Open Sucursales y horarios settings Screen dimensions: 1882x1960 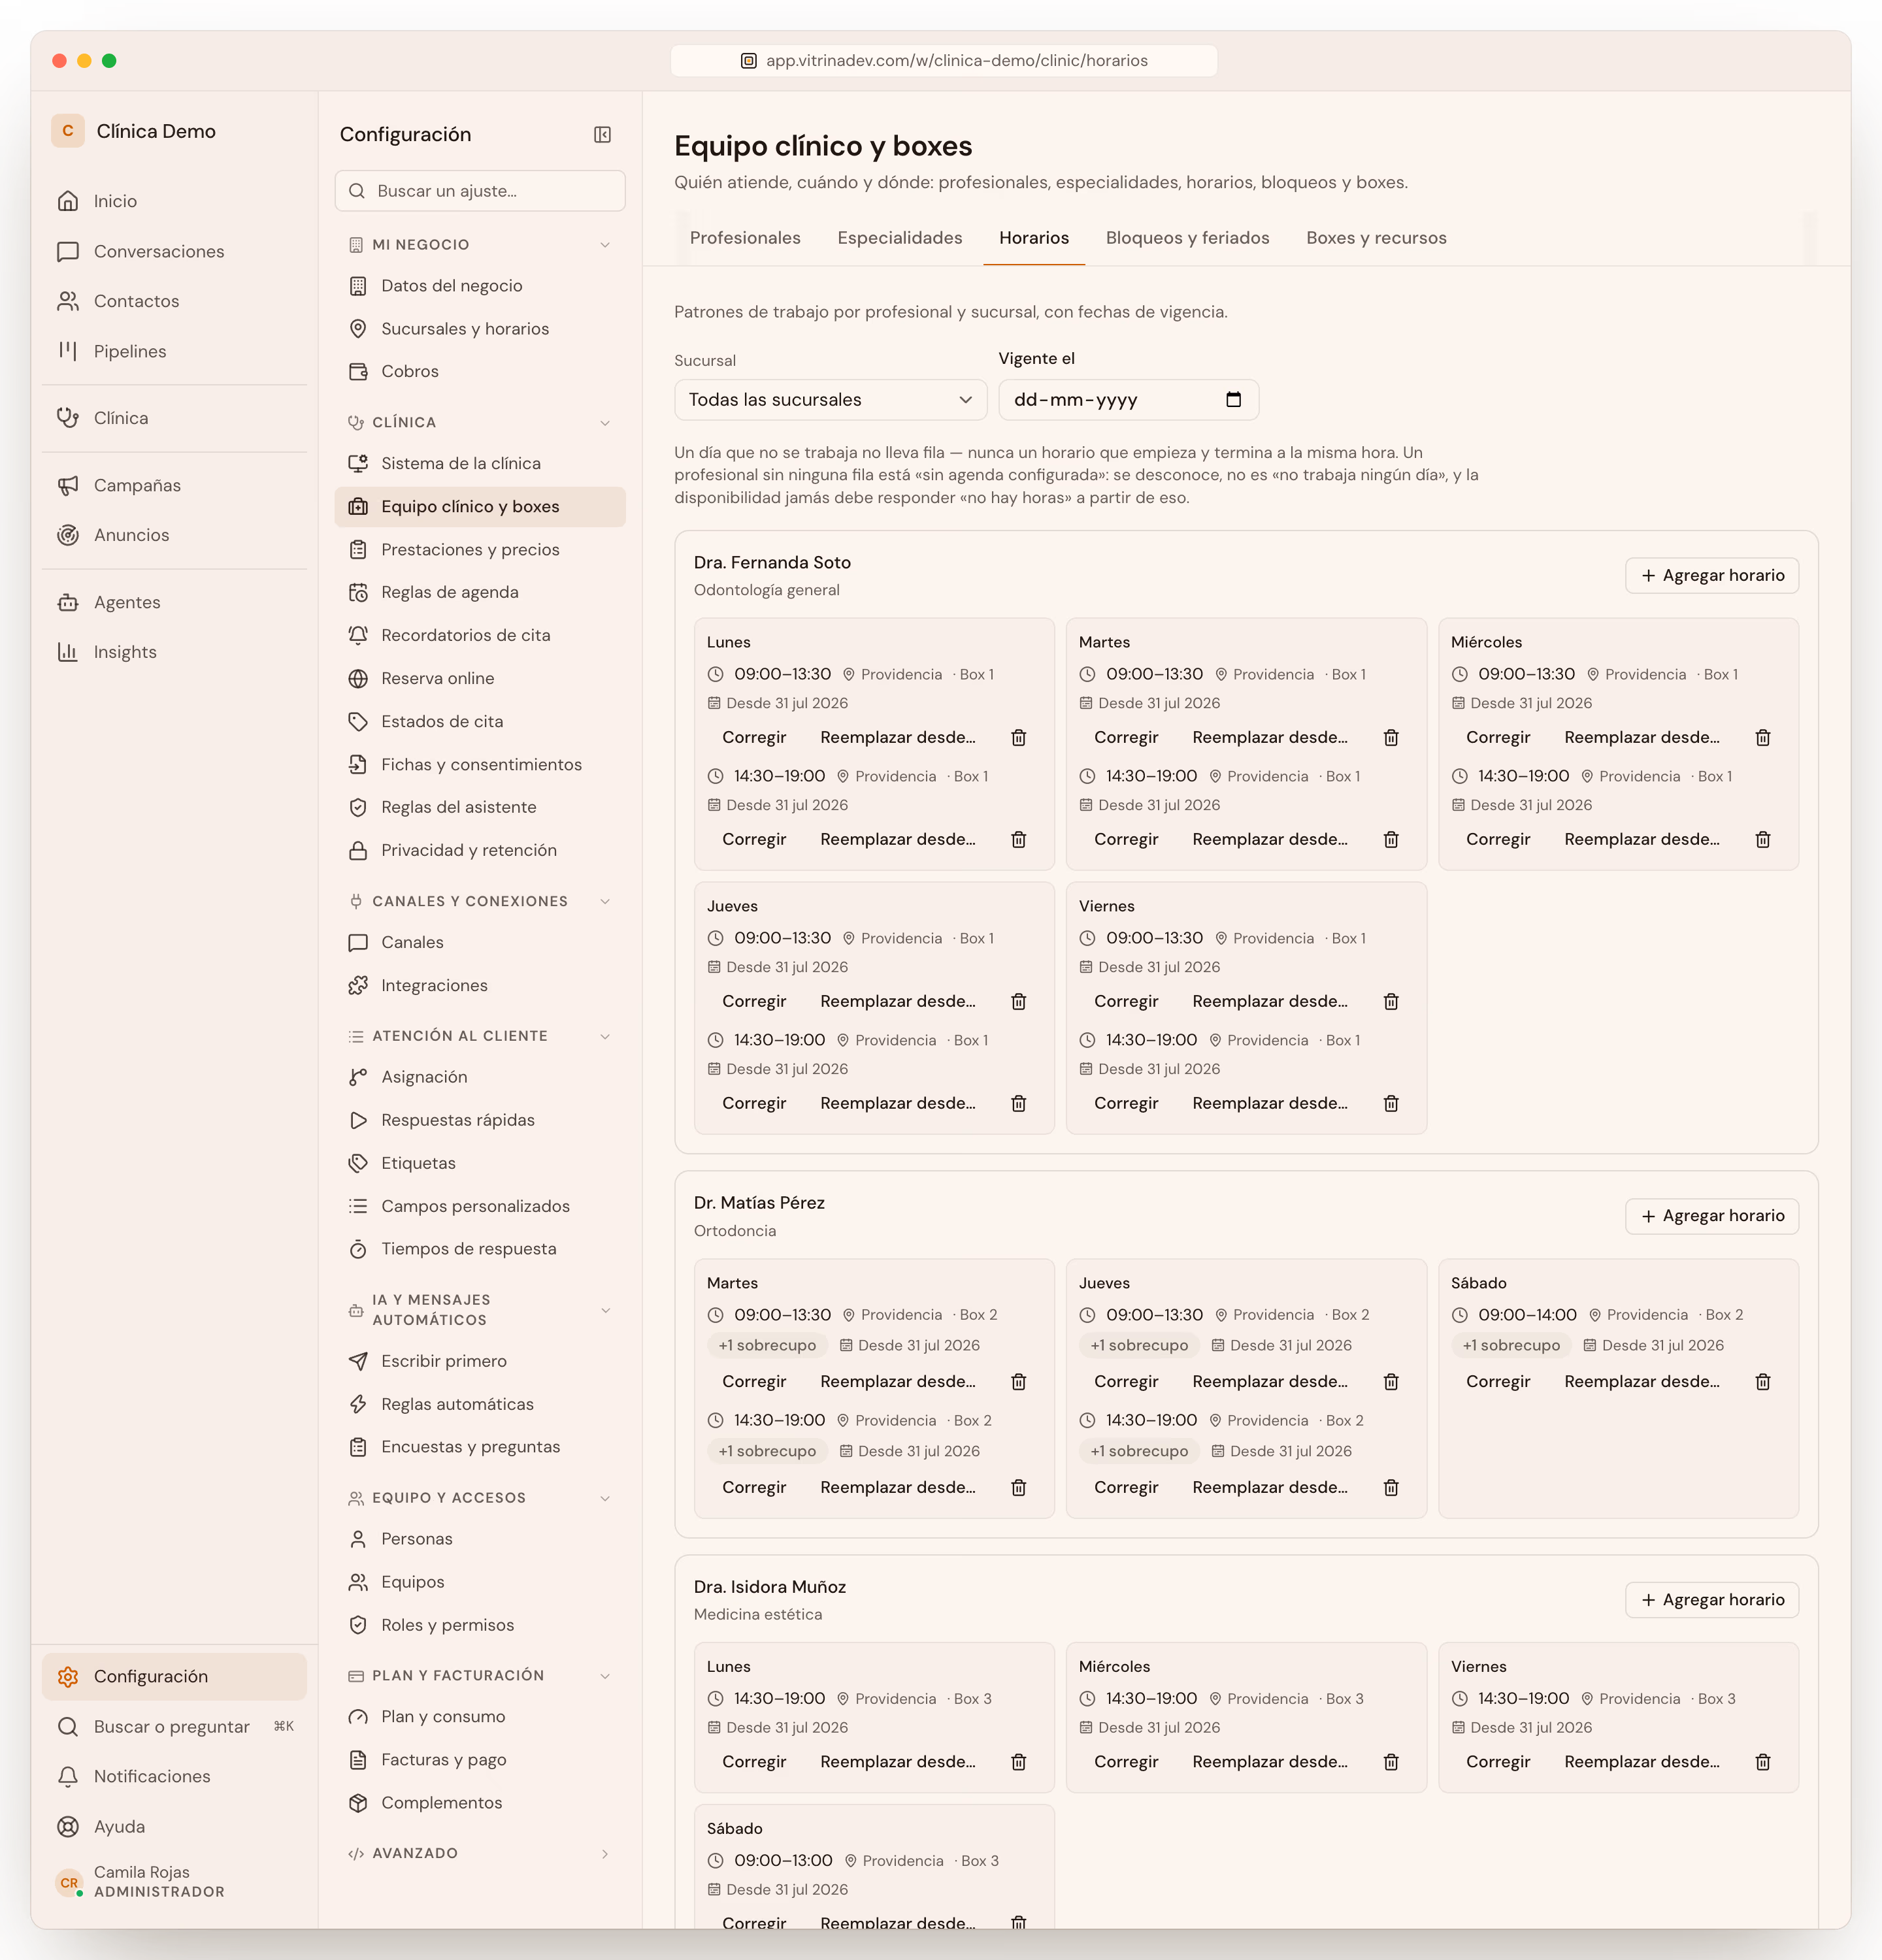[480, 329]
